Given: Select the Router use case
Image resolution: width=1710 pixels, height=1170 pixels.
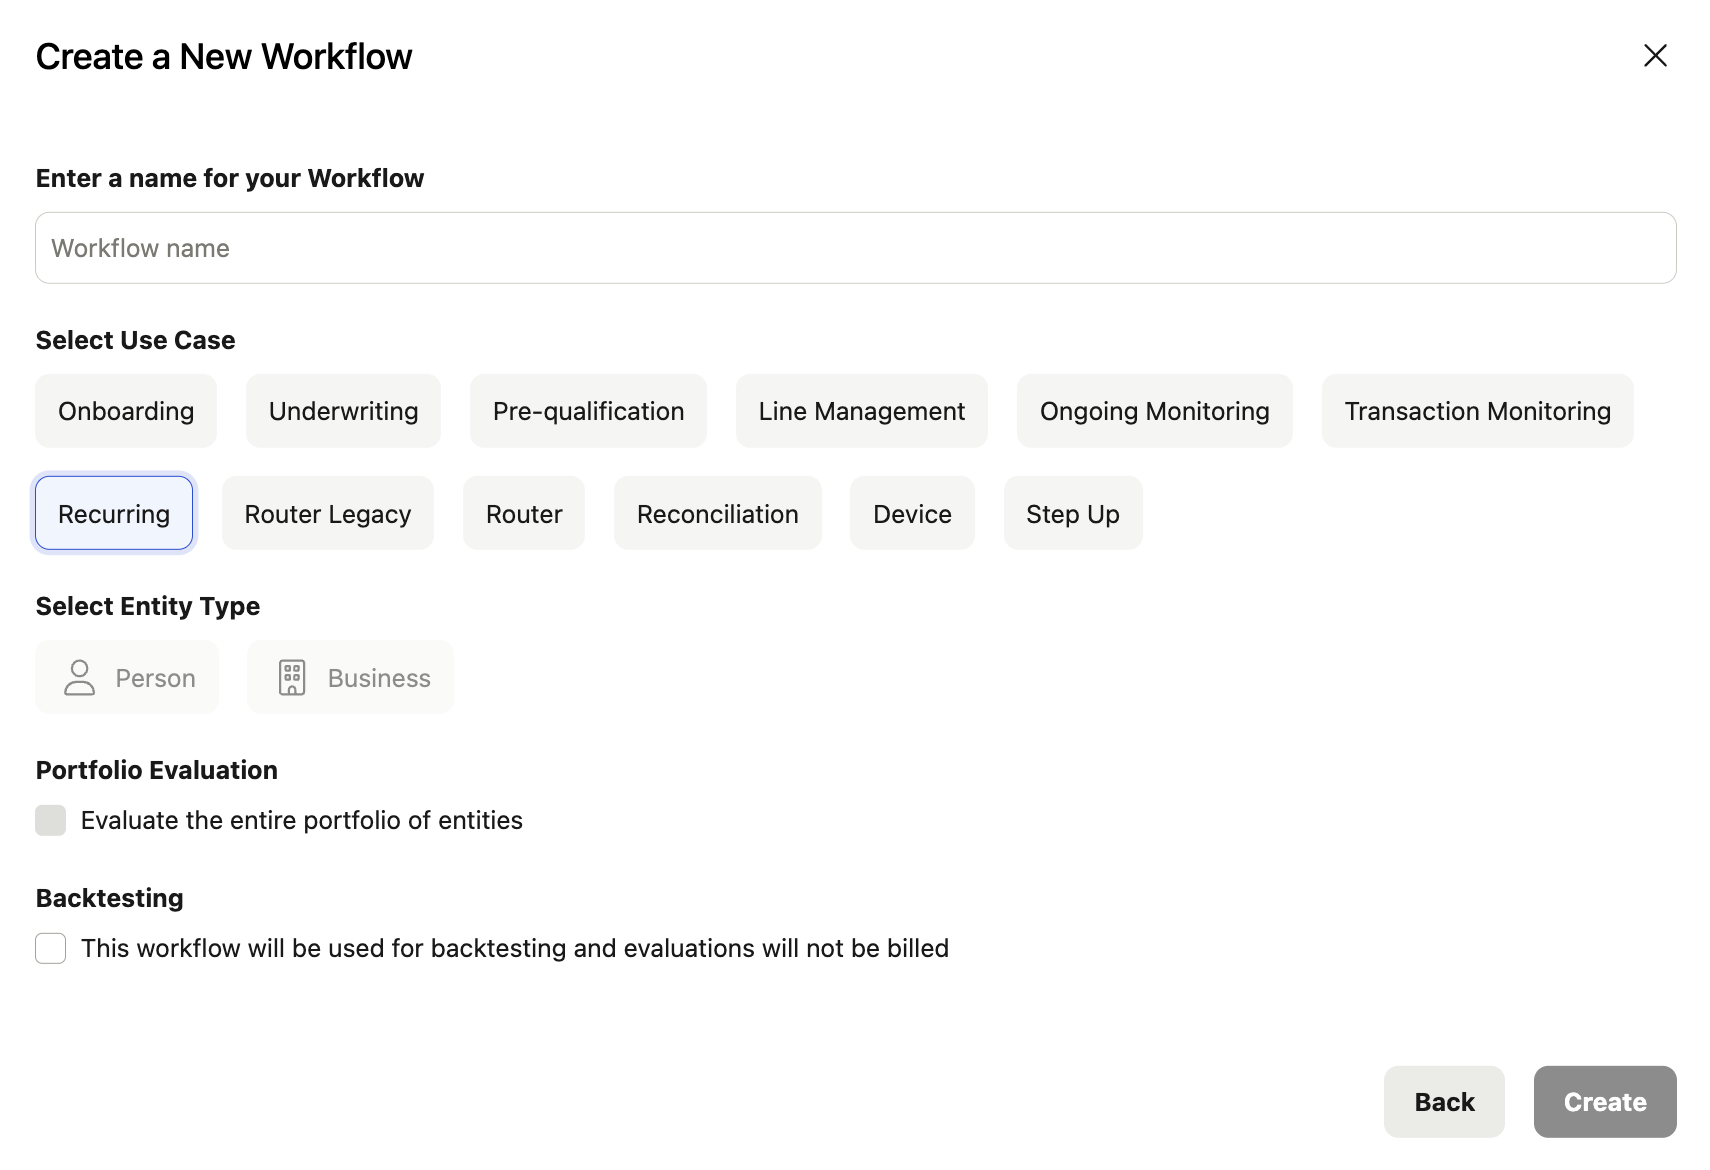Looking at the screenshot, I should pyautogui.click(x=524, y=514).
